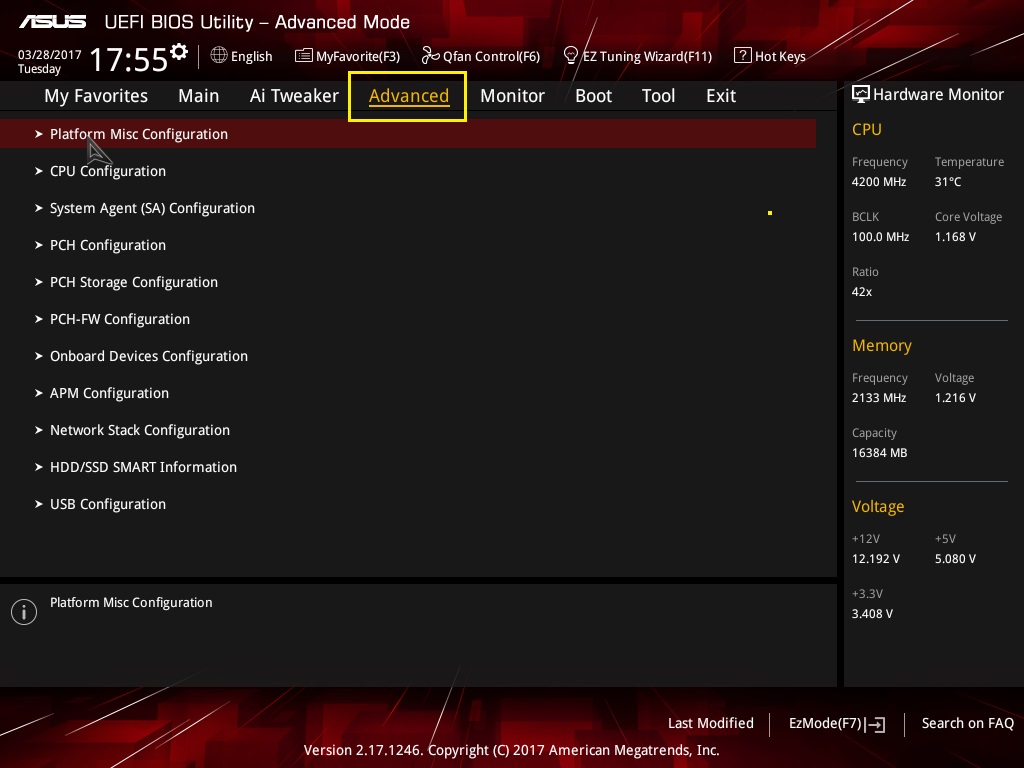Click the memory capacity value 16384 MB
The width and height of the screenshot is (1024, 768).
pos(880,453)
